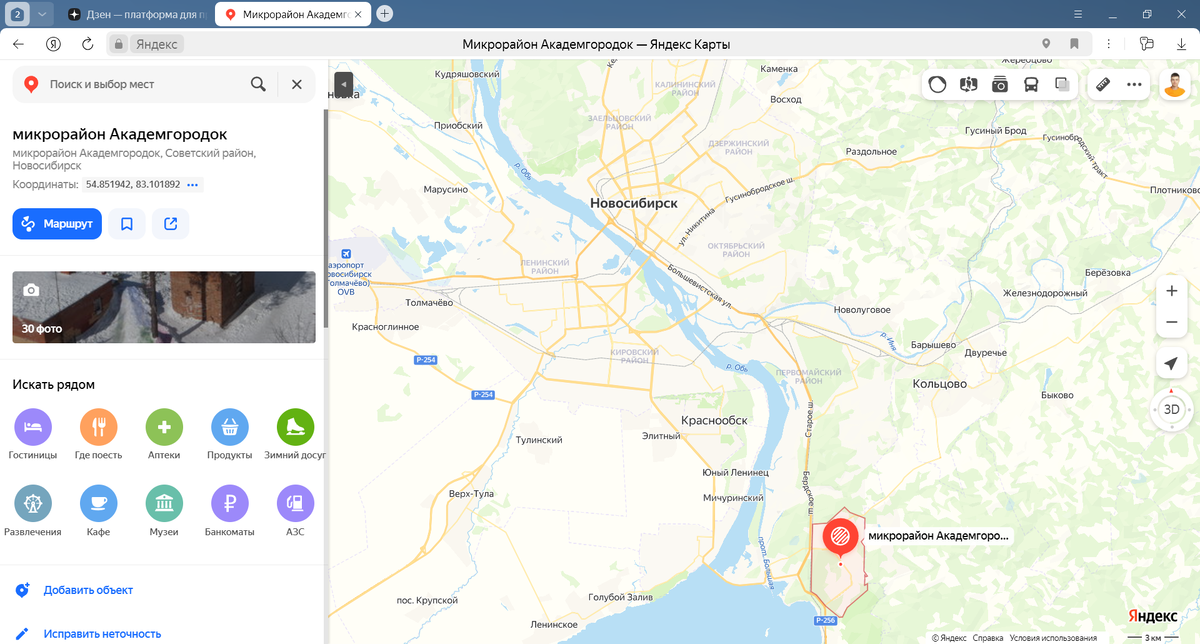Search nearby Гостиницы hotels

33,435
